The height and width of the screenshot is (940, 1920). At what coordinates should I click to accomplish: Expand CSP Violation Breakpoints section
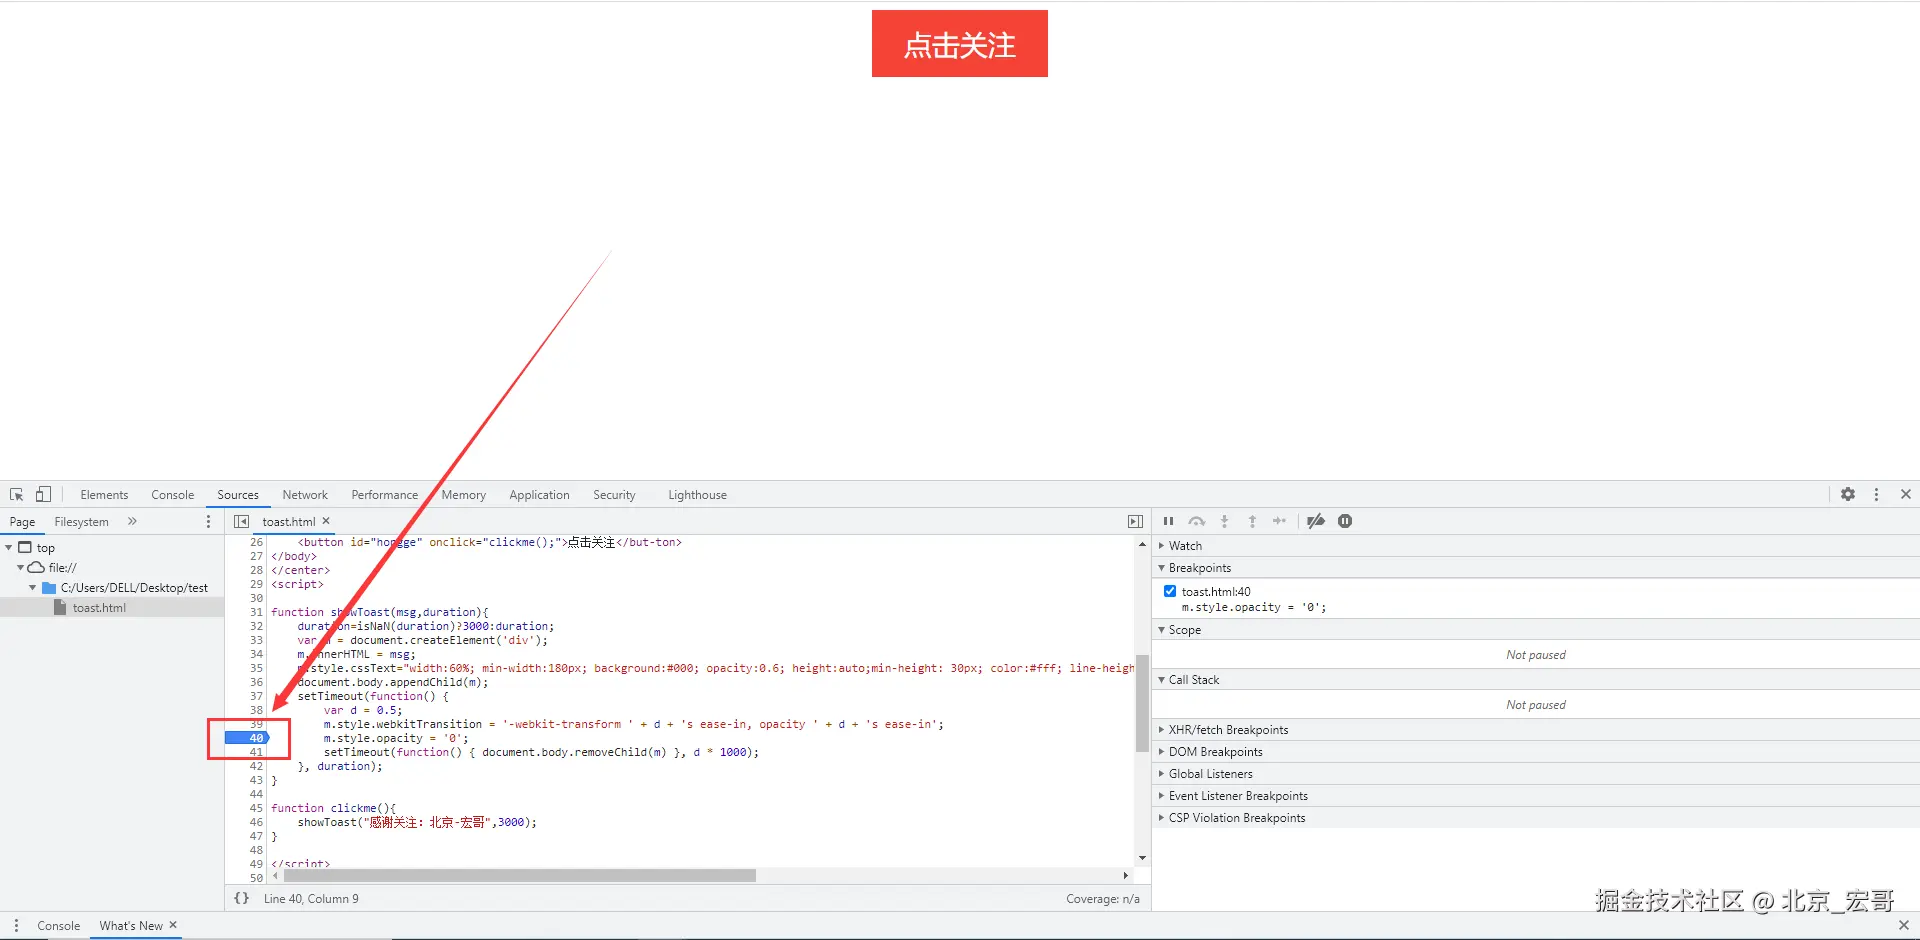click(1161, 818)
